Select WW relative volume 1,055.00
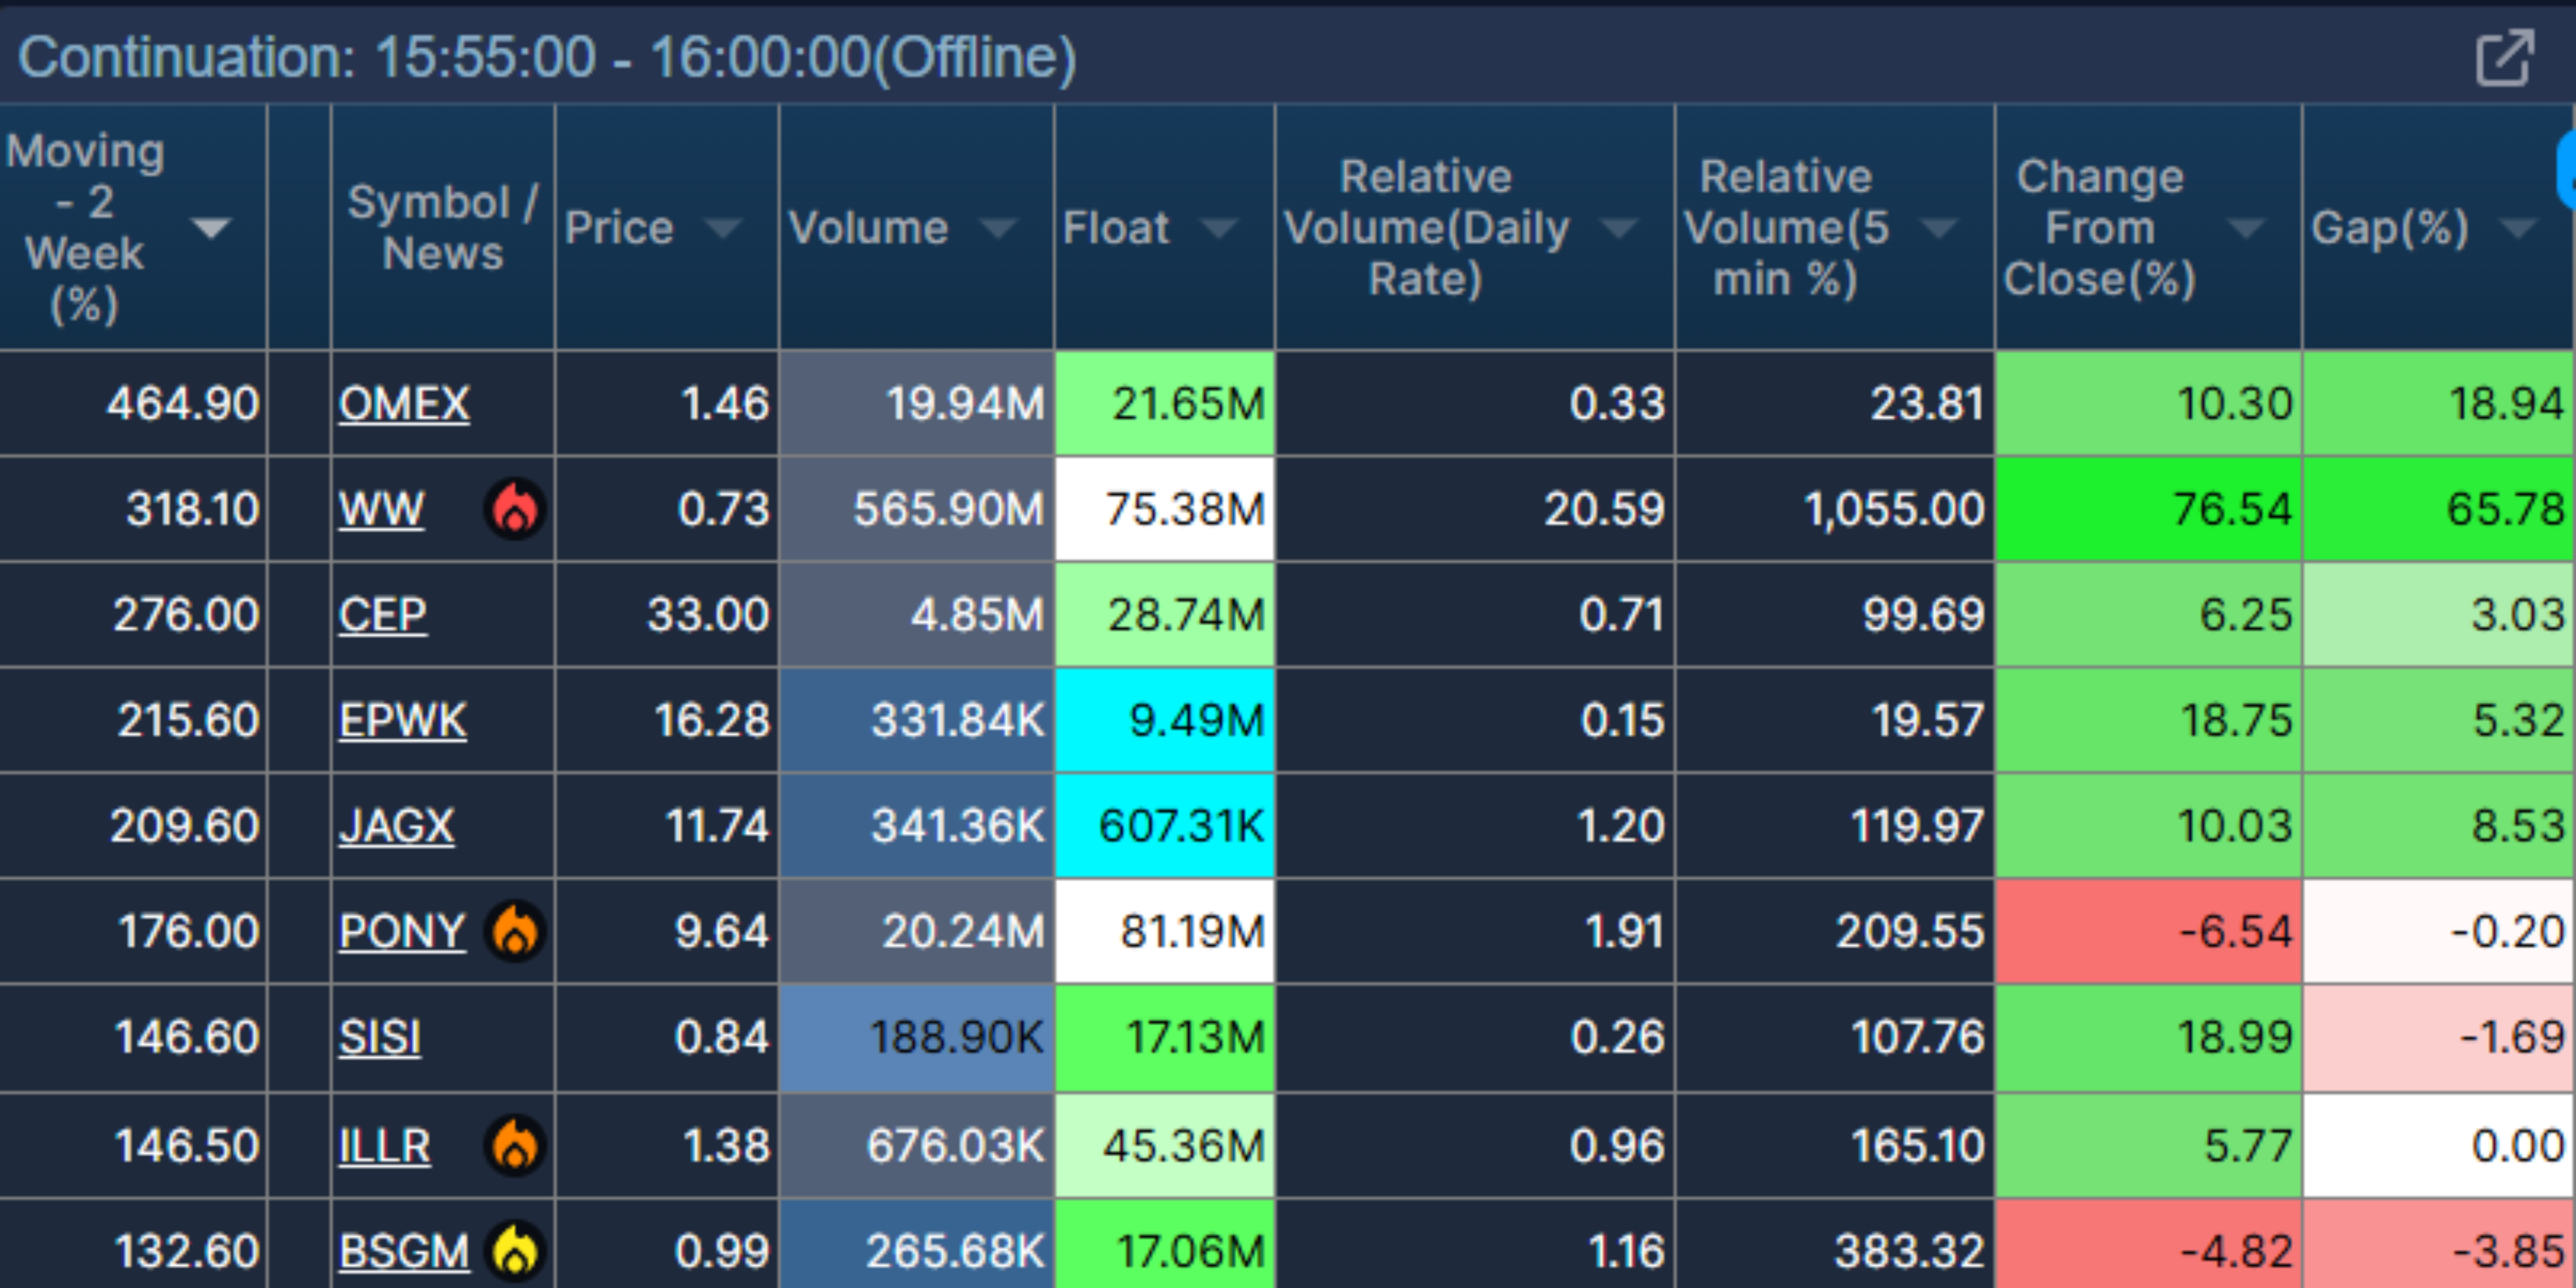 tap(1835, 509)
